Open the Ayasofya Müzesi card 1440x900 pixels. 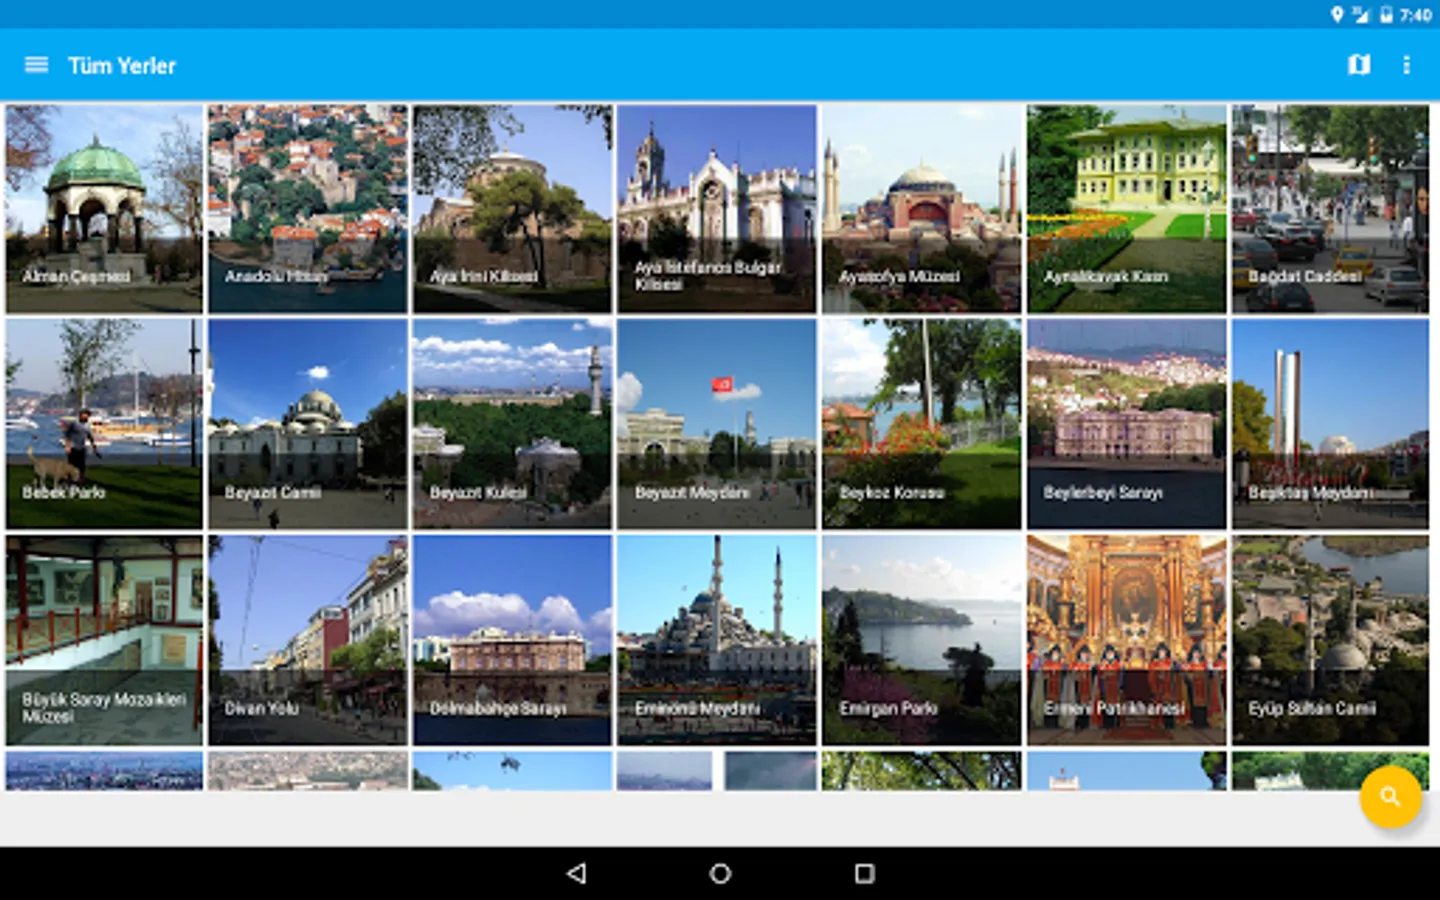click(x=921, y=209)
